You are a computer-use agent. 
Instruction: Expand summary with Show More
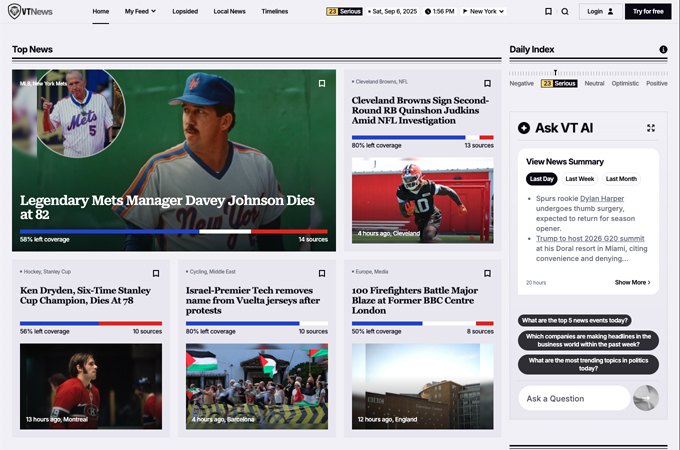pyautogui.click(x=632, y=282)
